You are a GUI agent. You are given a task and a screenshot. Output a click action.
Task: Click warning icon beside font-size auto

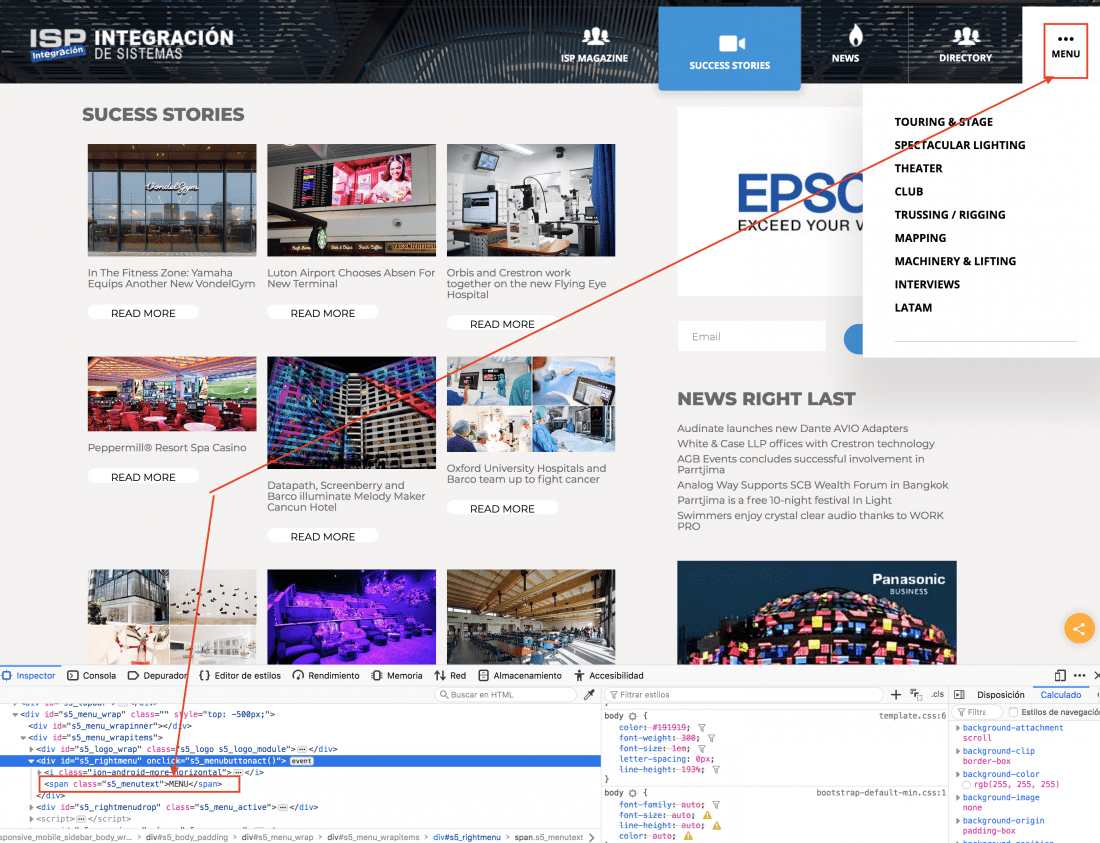[x=707, y=816]
